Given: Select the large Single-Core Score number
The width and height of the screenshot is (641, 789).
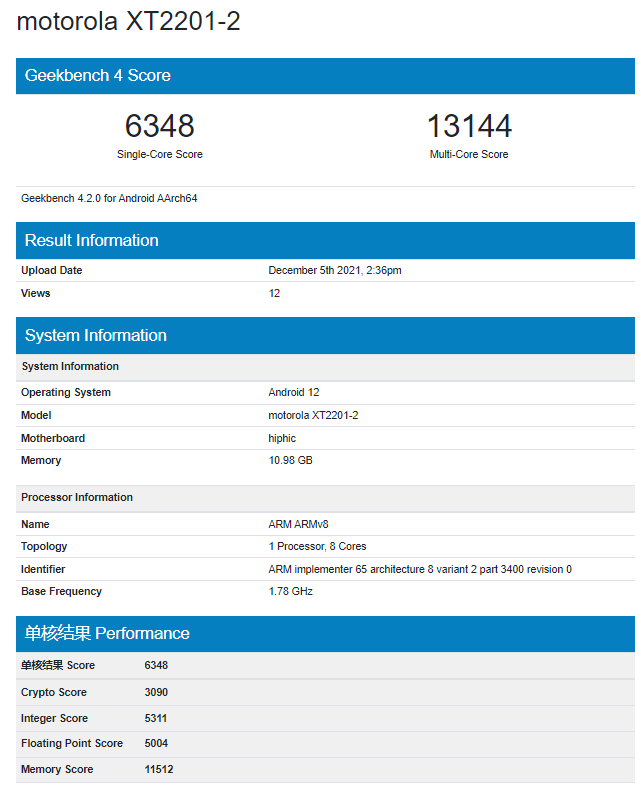Looking at the screenshot, I should [159, 126].
